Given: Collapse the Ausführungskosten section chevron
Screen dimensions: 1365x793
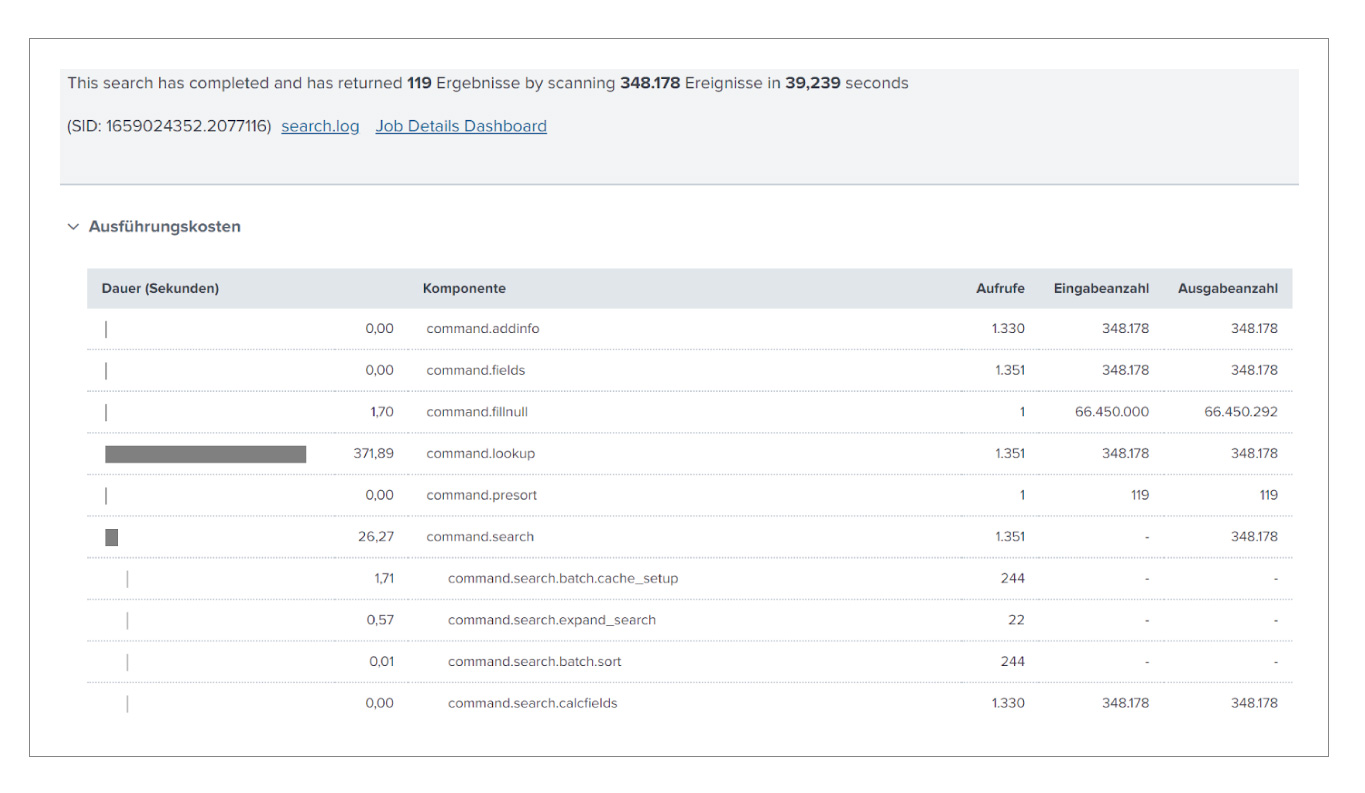Looking at the screenshot, I should point(73,227).
